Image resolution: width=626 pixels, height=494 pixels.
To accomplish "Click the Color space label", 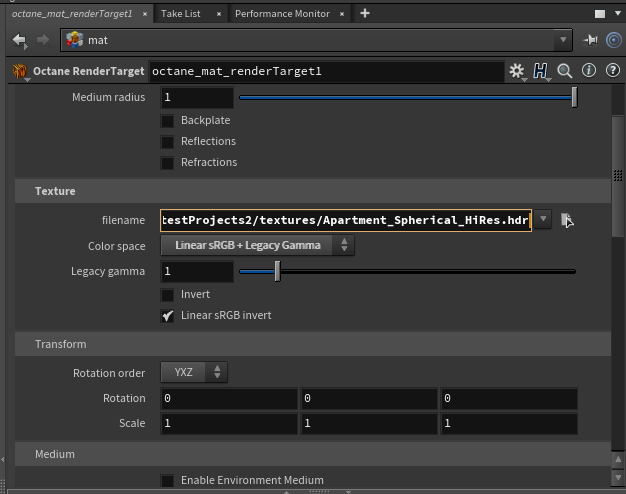I will click(x=117, y=246).
